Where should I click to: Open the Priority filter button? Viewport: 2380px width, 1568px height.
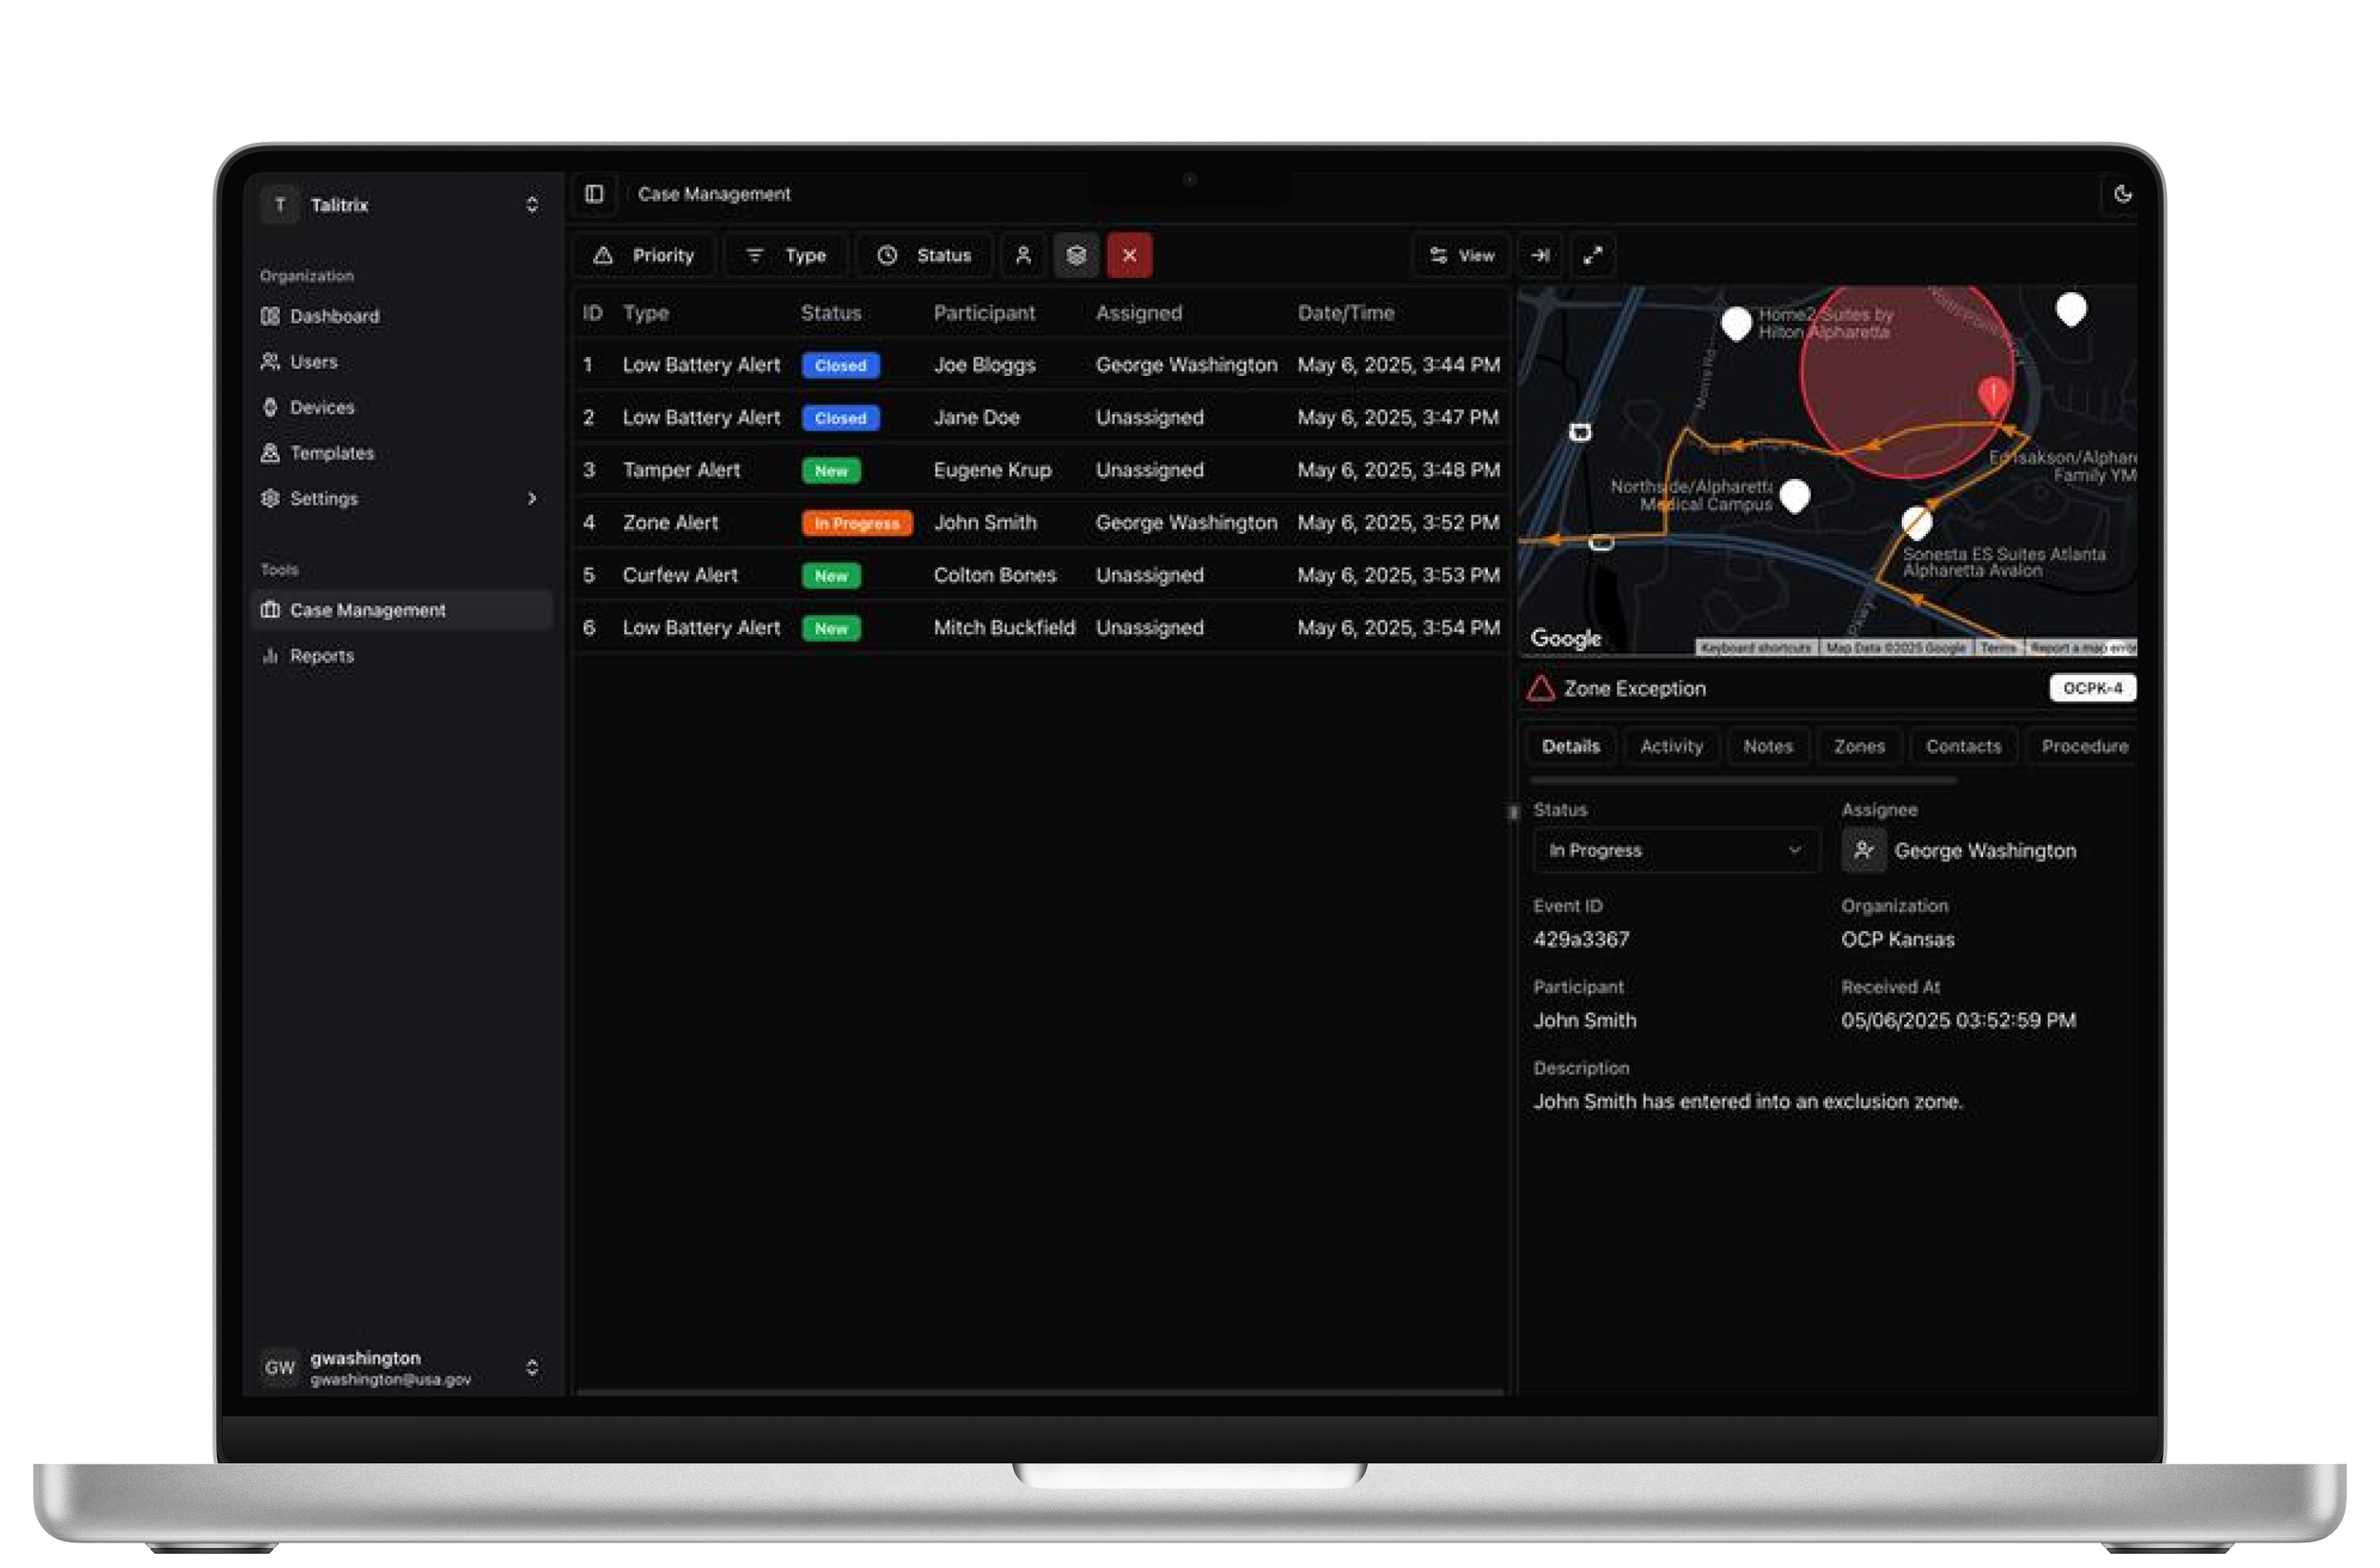click(x=644, y=256)
